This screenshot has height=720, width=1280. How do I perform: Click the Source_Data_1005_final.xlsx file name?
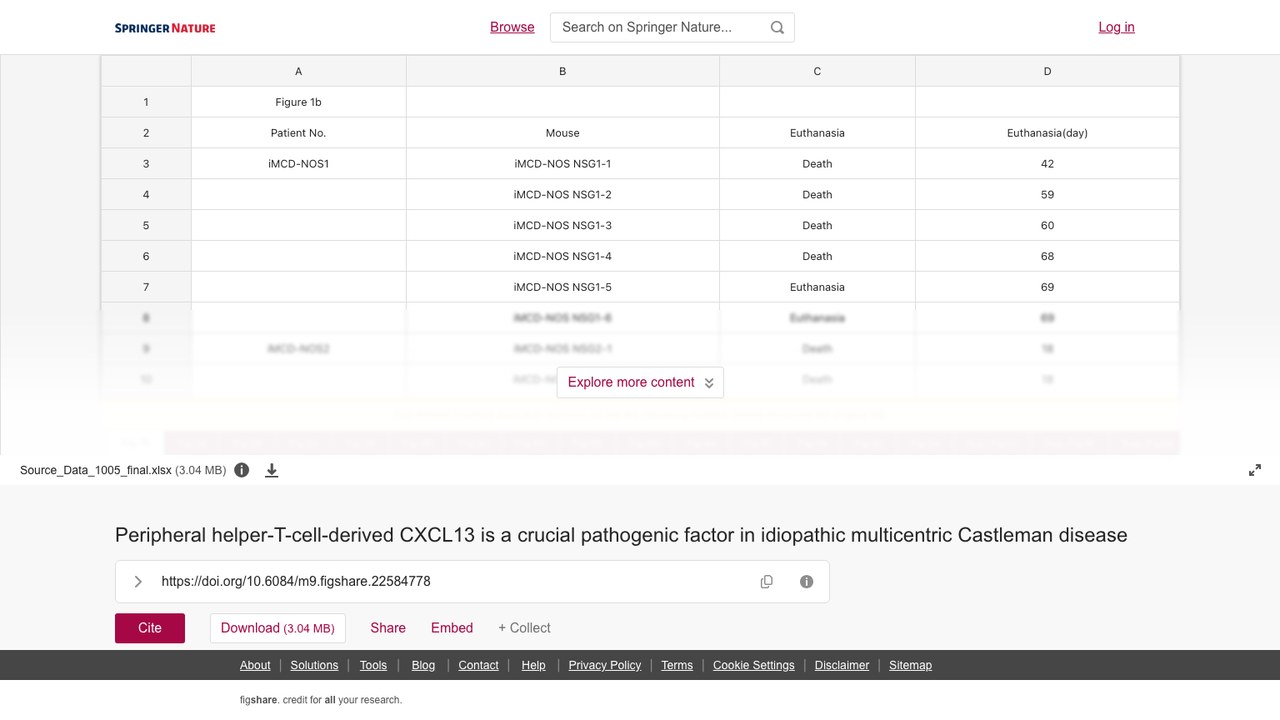pyautogui.click(x=96, y=470)
